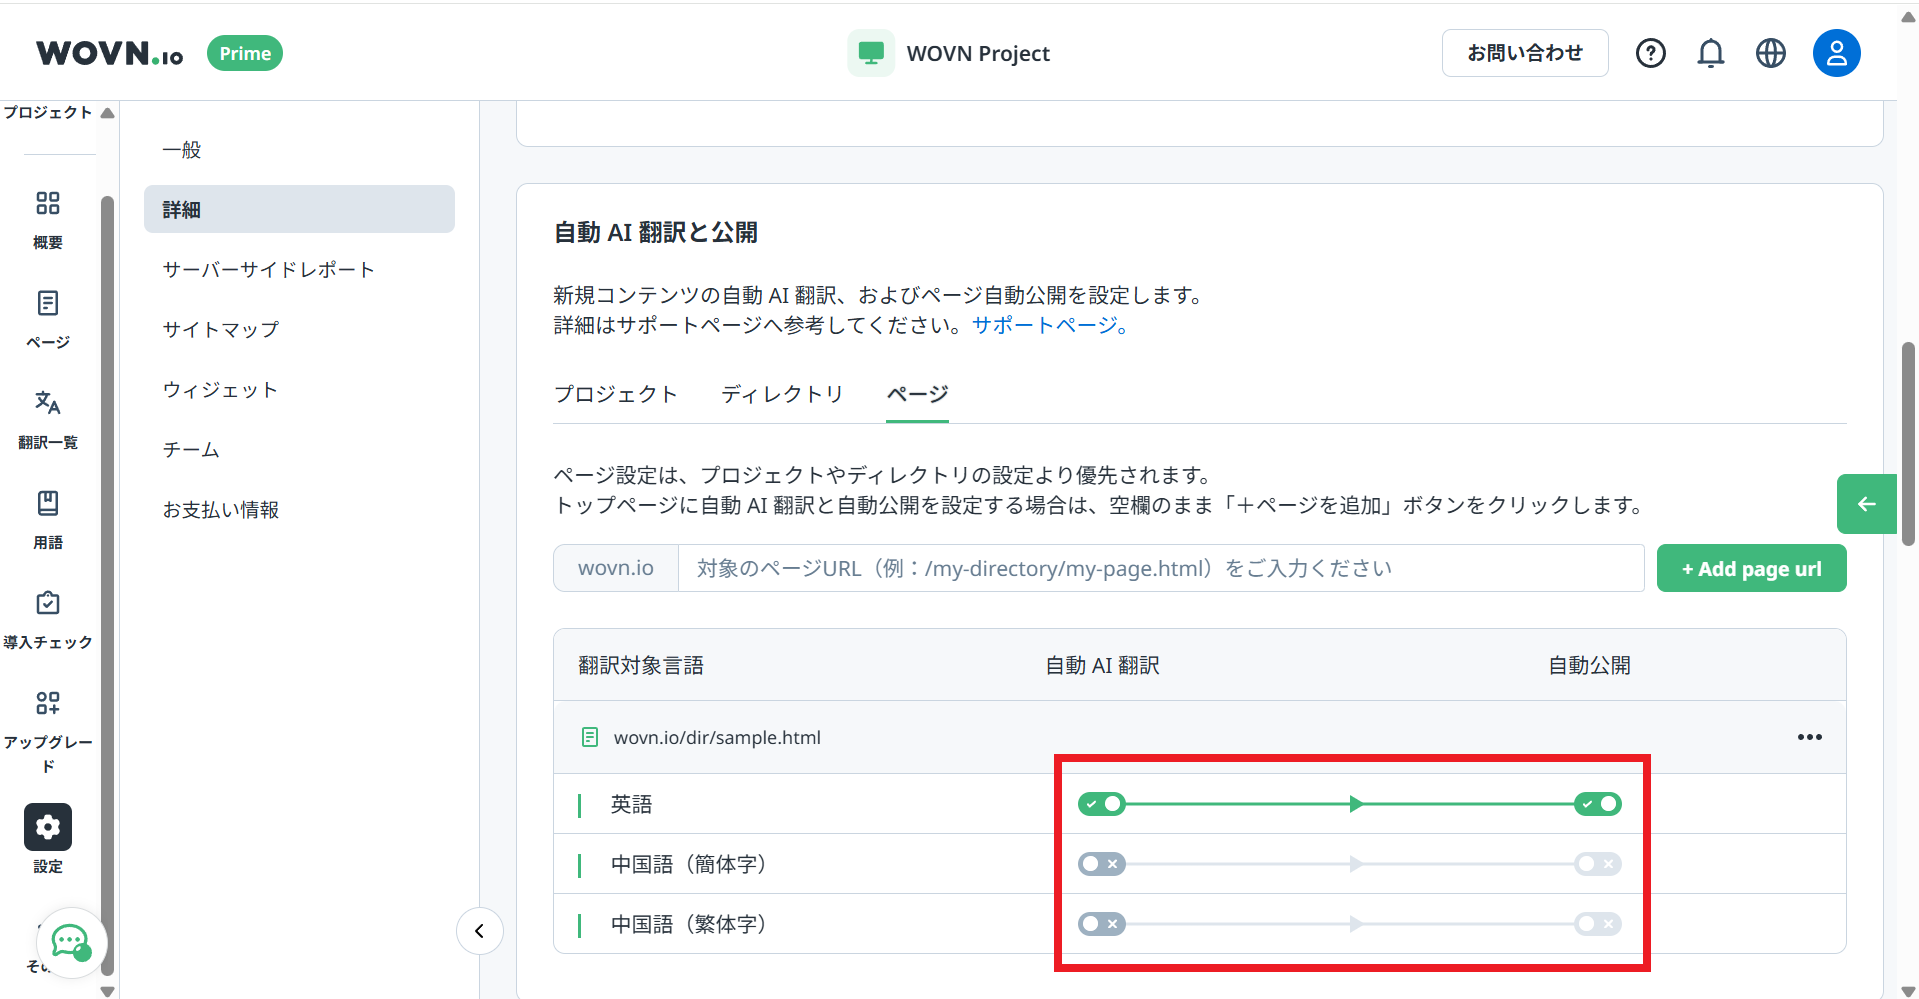
Task: Turn off auto publish toggle for 英語
Action: click(1597, 804)
